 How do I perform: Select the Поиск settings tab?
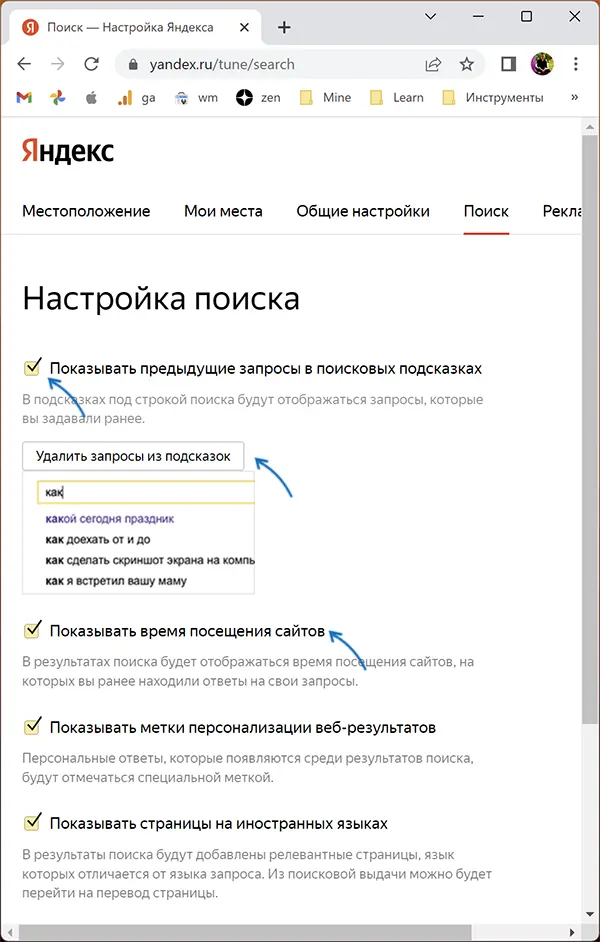coord(486,211)
